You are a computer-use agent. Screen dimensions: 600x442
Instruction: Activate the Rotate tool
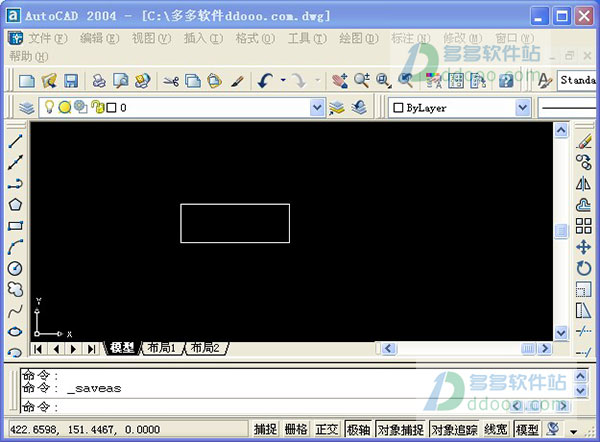click(x=584, y=268)
